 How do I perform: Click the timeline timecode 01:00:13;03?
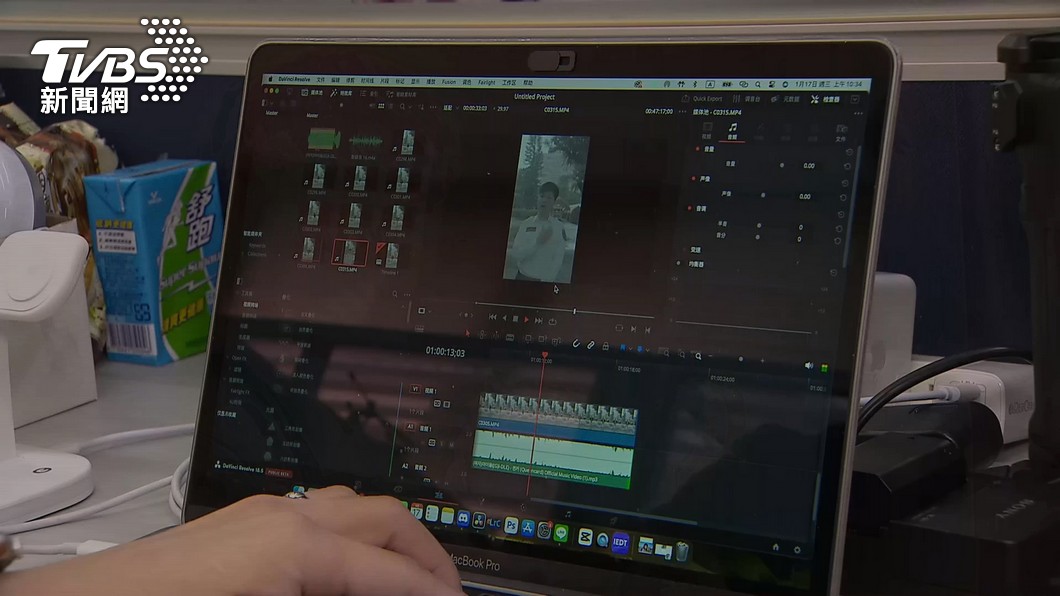445,352
